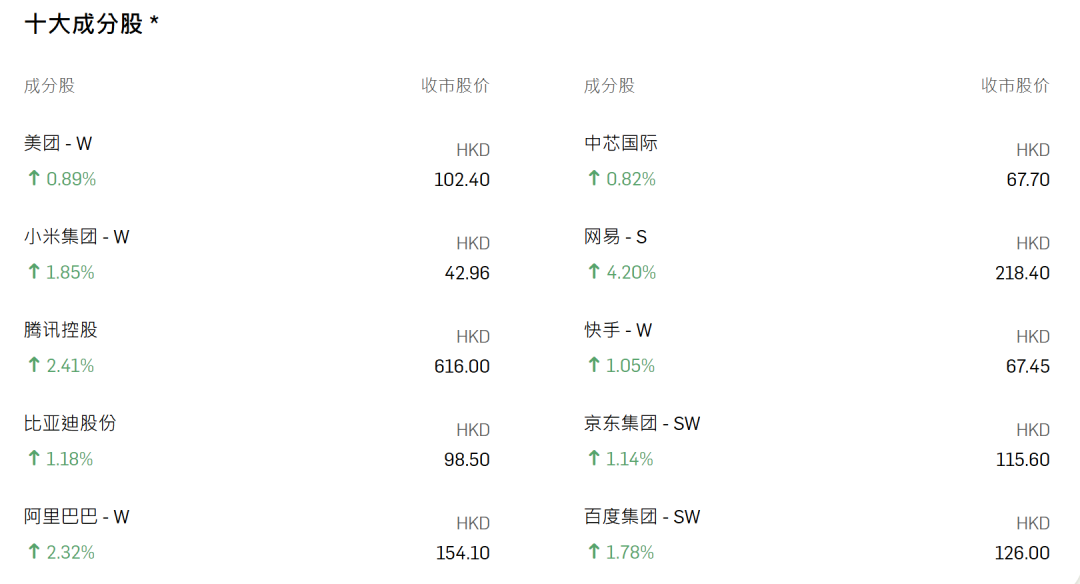Screen dimensions: 1080x584
Task: Open 京东集团 - SW stock entry
Action: [642, 424]
